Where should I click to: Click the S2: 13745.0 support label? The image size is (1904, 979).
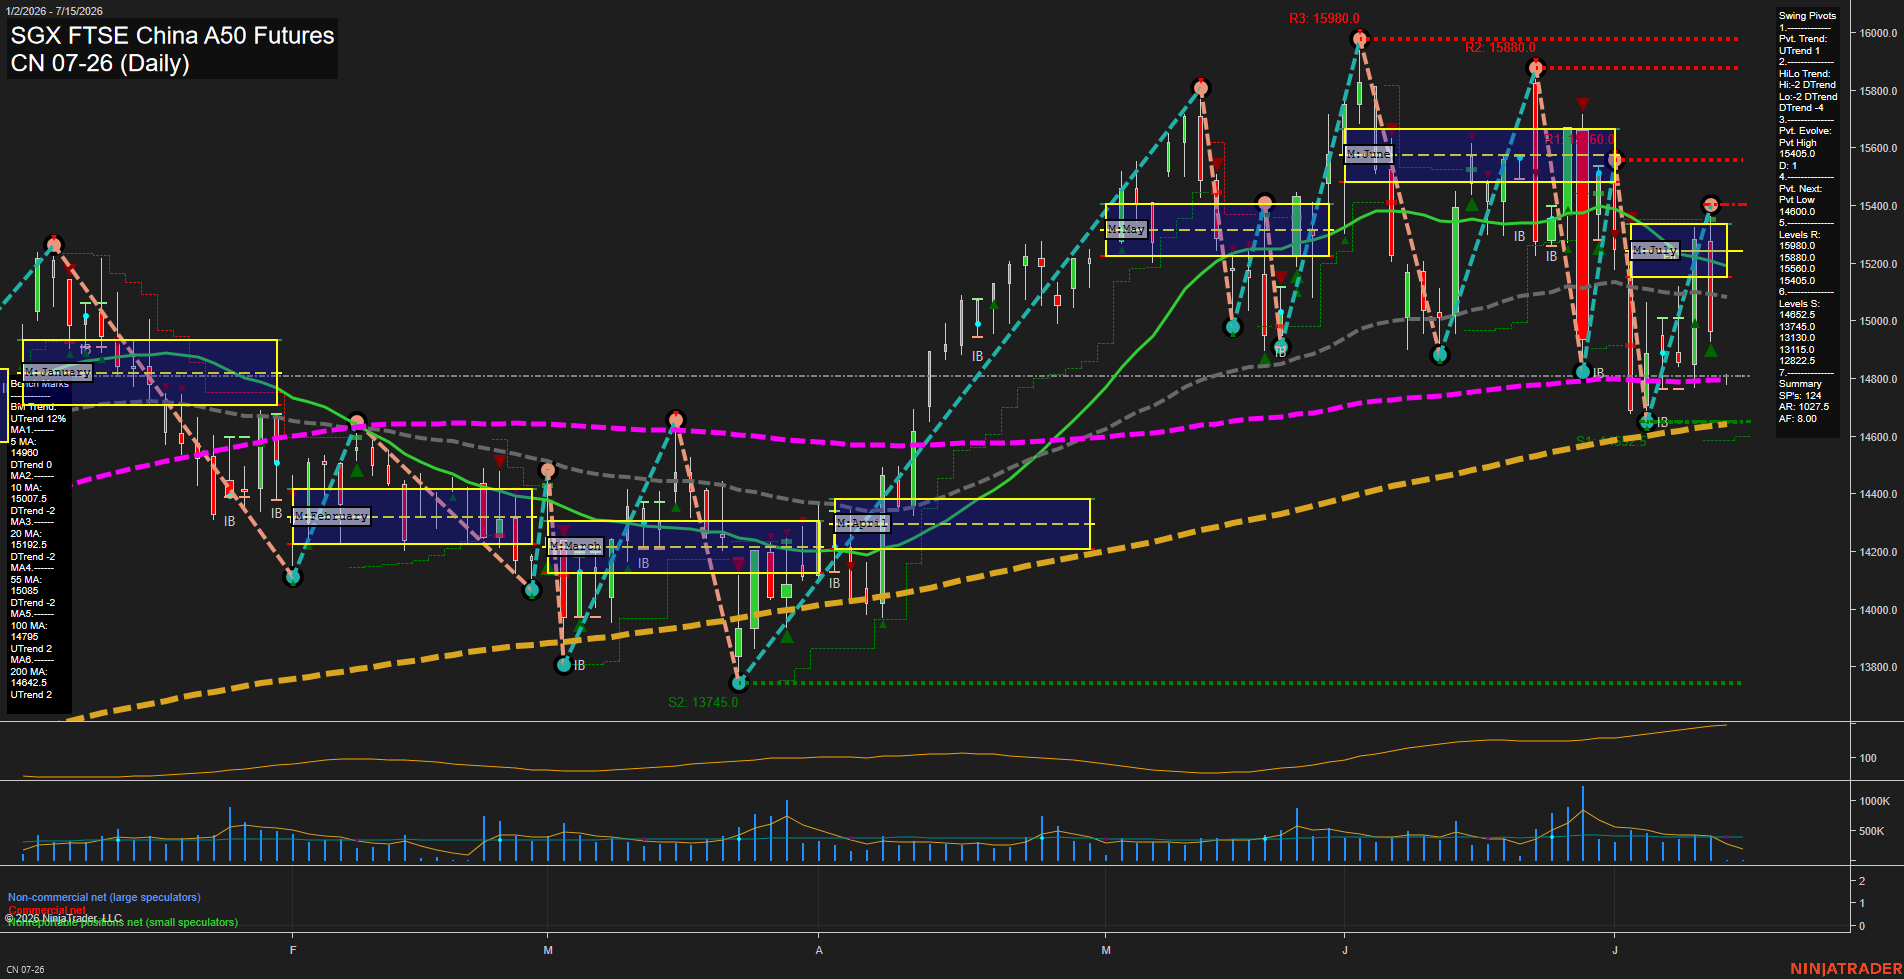(x=703, y=702)
